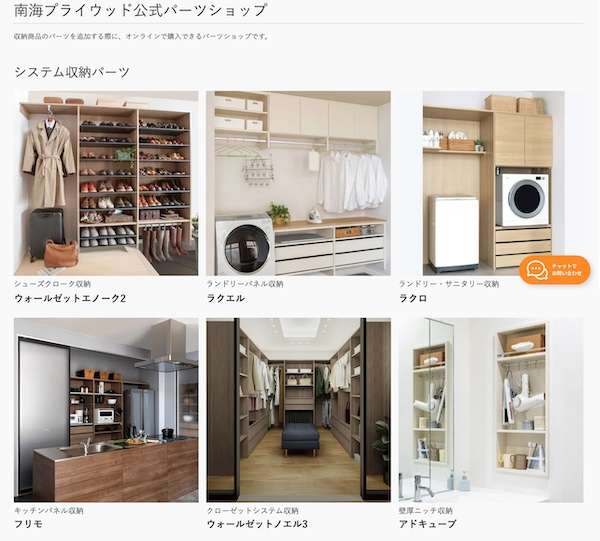Click the ランドリー・サニタリー収納 category text
The height and width of the screenshot is (541, 600).
point(448,284)
